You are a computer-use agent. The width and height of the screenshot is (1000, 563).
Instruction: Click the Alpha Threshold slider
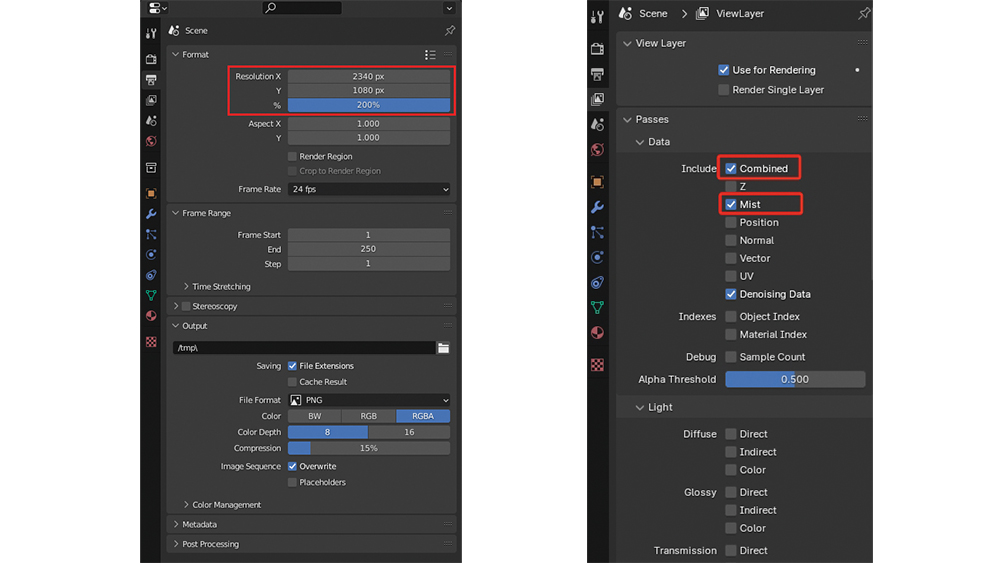click(x=794, y=380)
